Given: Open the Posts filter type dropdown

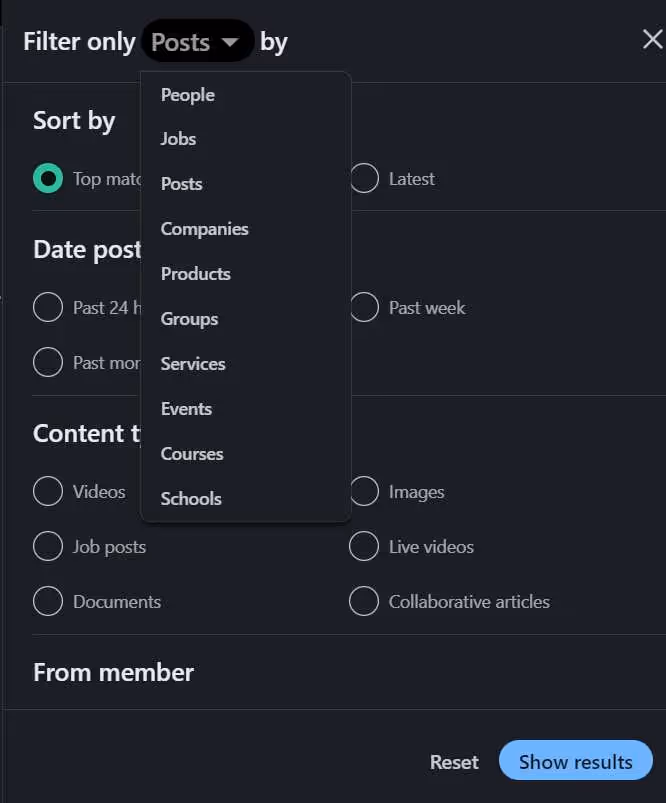Looking at the screenshot, I should pyautogui.click(x=196, y=41).
